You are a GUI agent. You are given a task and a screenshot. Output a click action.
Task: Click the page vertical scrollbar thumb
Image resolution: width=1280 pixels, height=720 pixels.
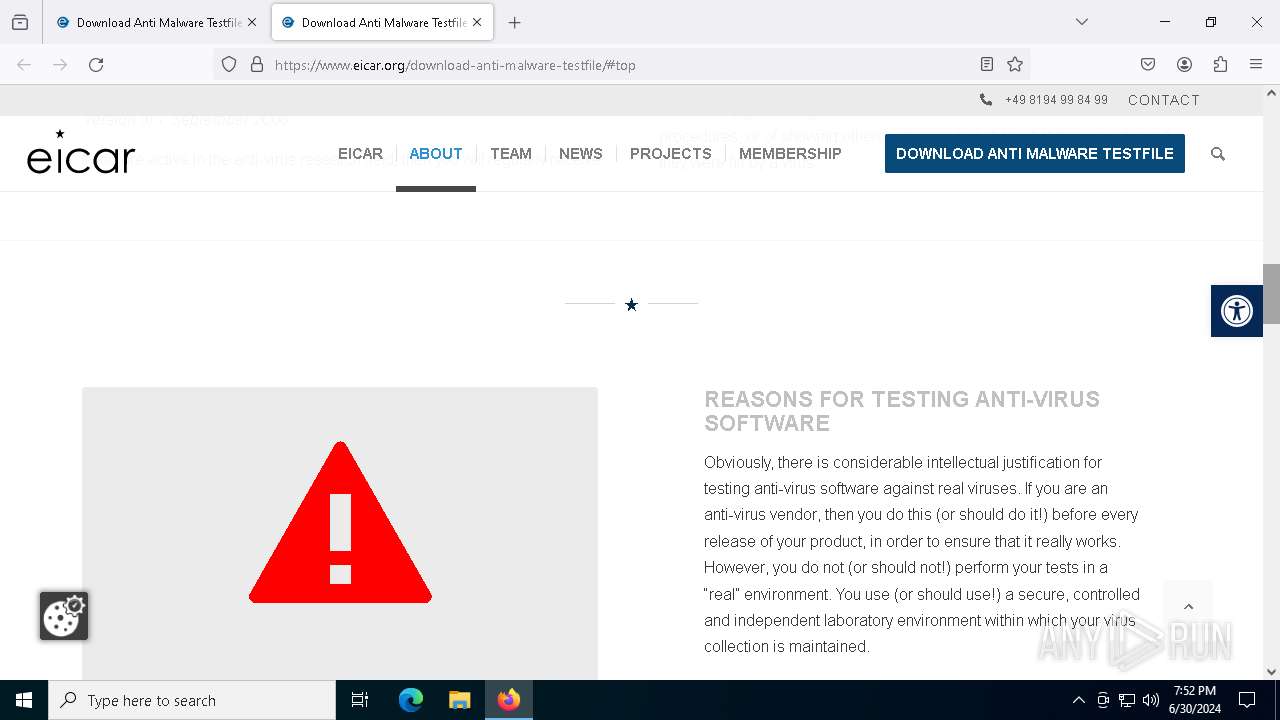click(1271, 294)
